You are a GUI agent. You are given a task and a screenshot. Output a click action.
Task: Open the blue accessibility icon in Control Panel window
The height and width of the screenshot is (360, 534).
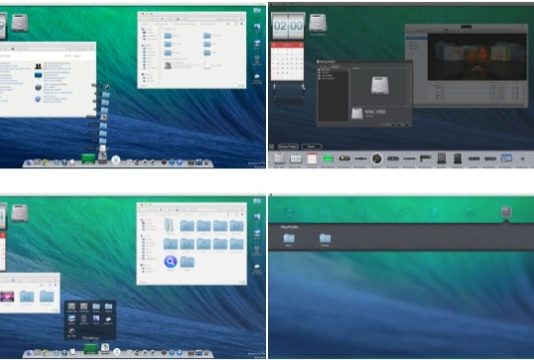coord(38,99)
